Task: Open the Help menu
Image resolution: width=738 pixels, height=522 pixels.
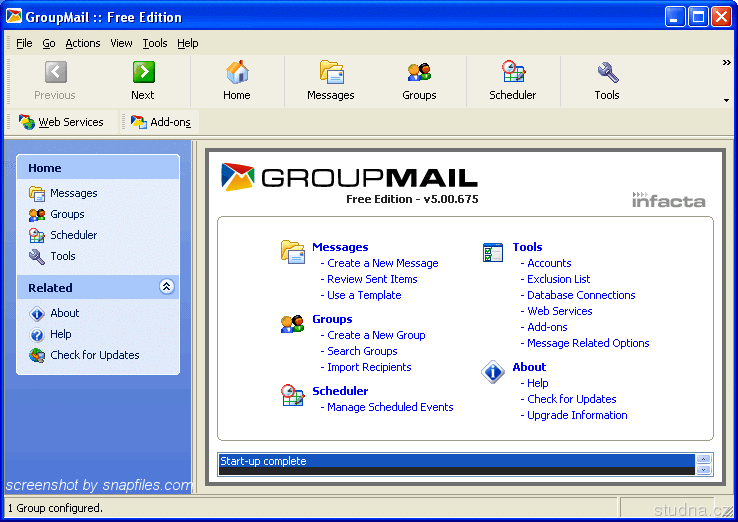Action: click(x=188, y=43)
